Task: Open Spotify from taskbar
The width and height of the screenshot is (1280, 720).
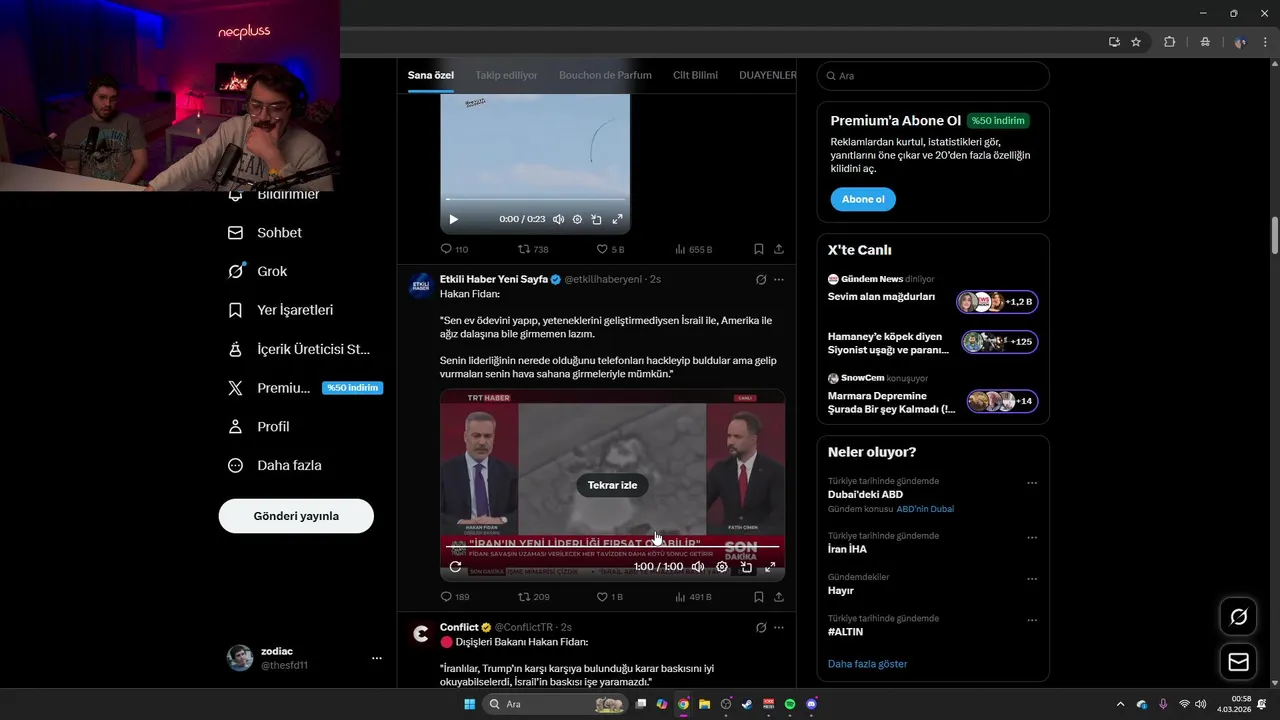Action: pyautogui.click(x=790, y=704)
